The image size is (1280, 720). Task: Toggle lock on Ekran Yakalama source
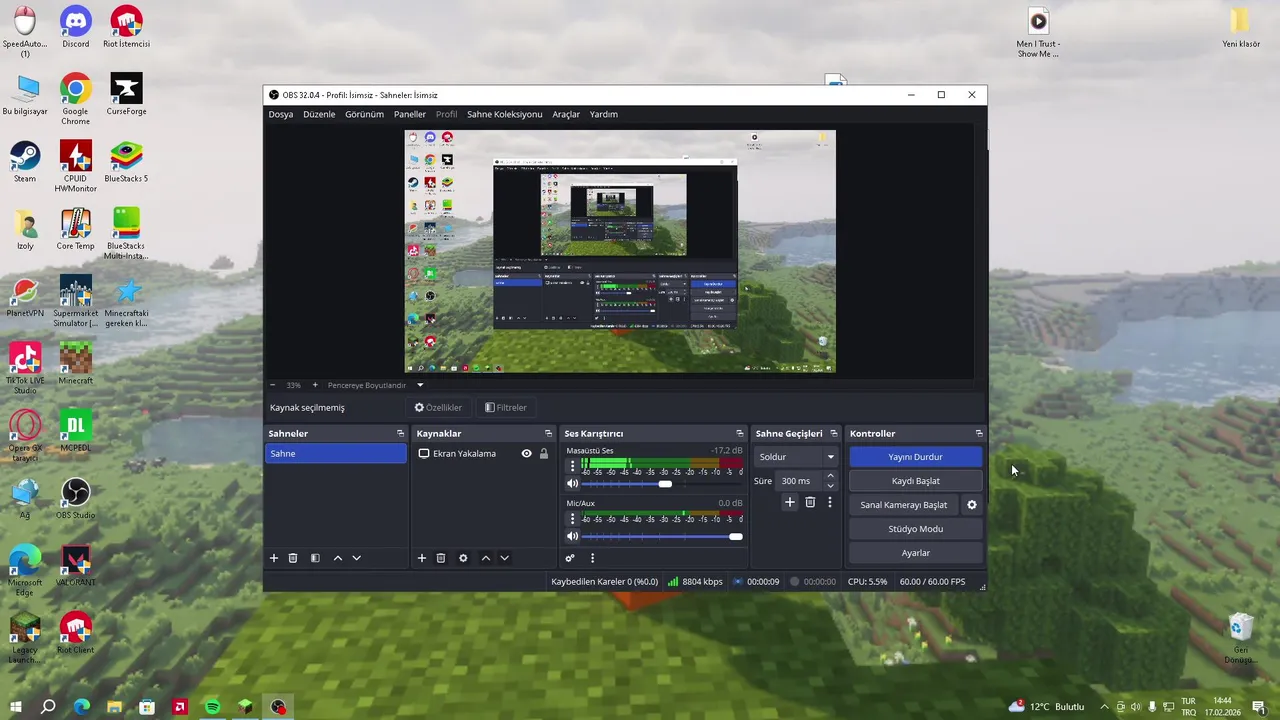click(544, 454)
